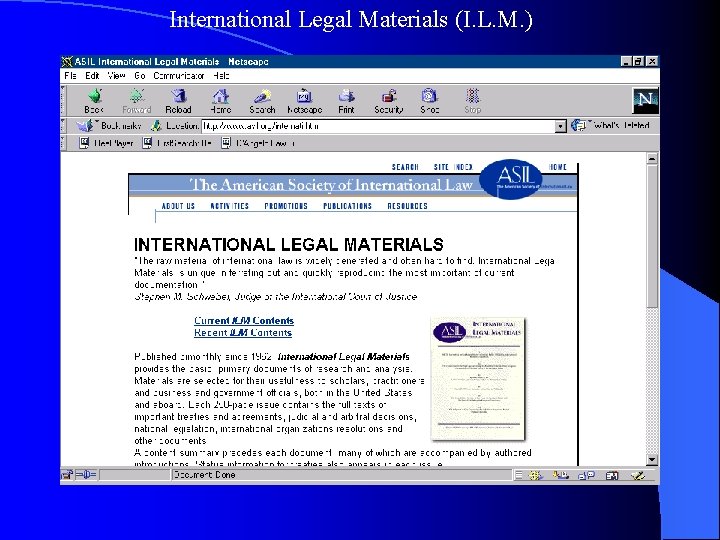Click the HOME link on ASIL header
The image size is (720, 540).
coord(557,167)
